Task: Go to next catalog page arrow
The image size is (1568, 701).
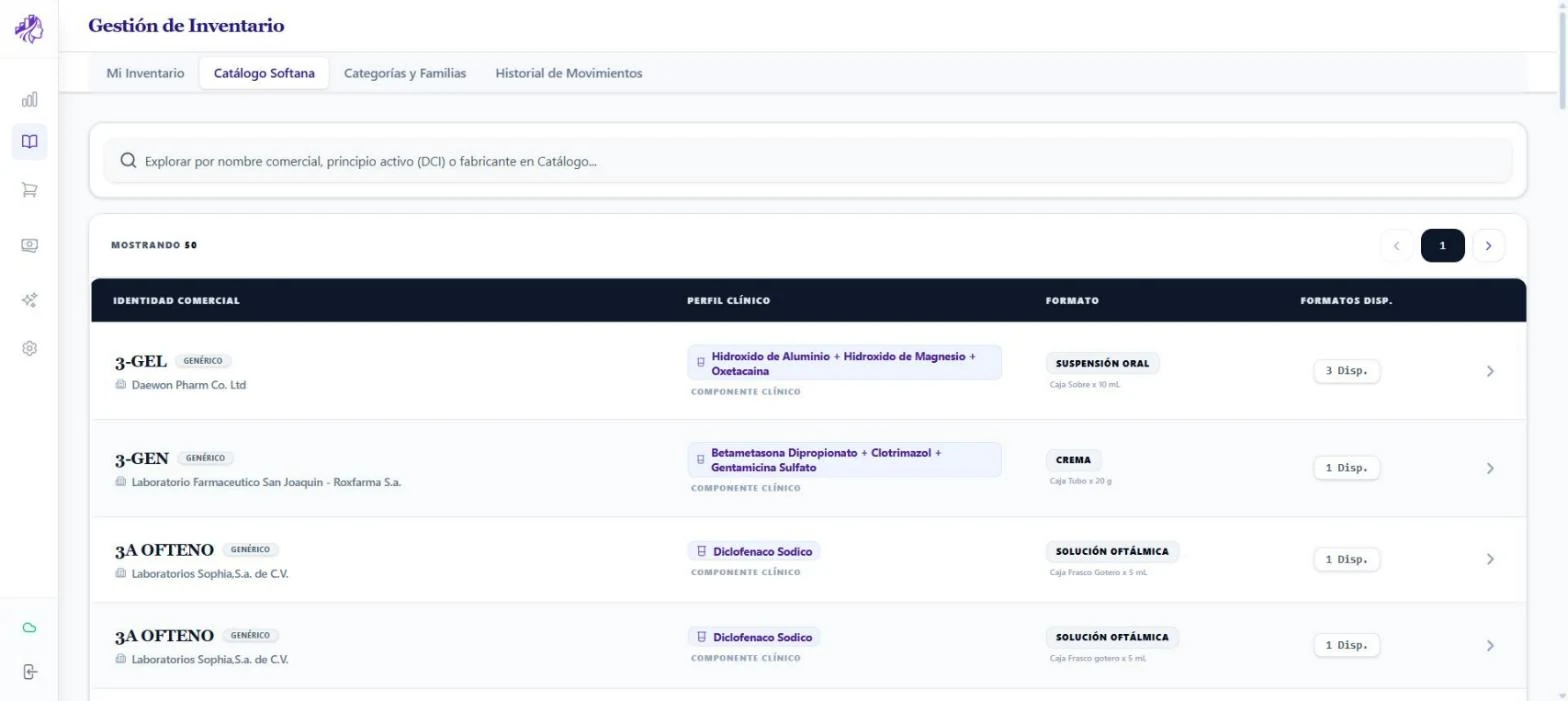Action: pyautogui.click(x=1488, y=246)
